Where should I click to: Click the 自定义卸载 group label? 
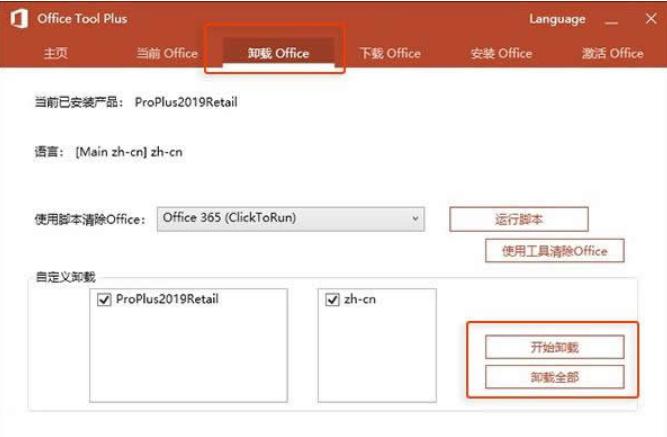click(66, 277)
